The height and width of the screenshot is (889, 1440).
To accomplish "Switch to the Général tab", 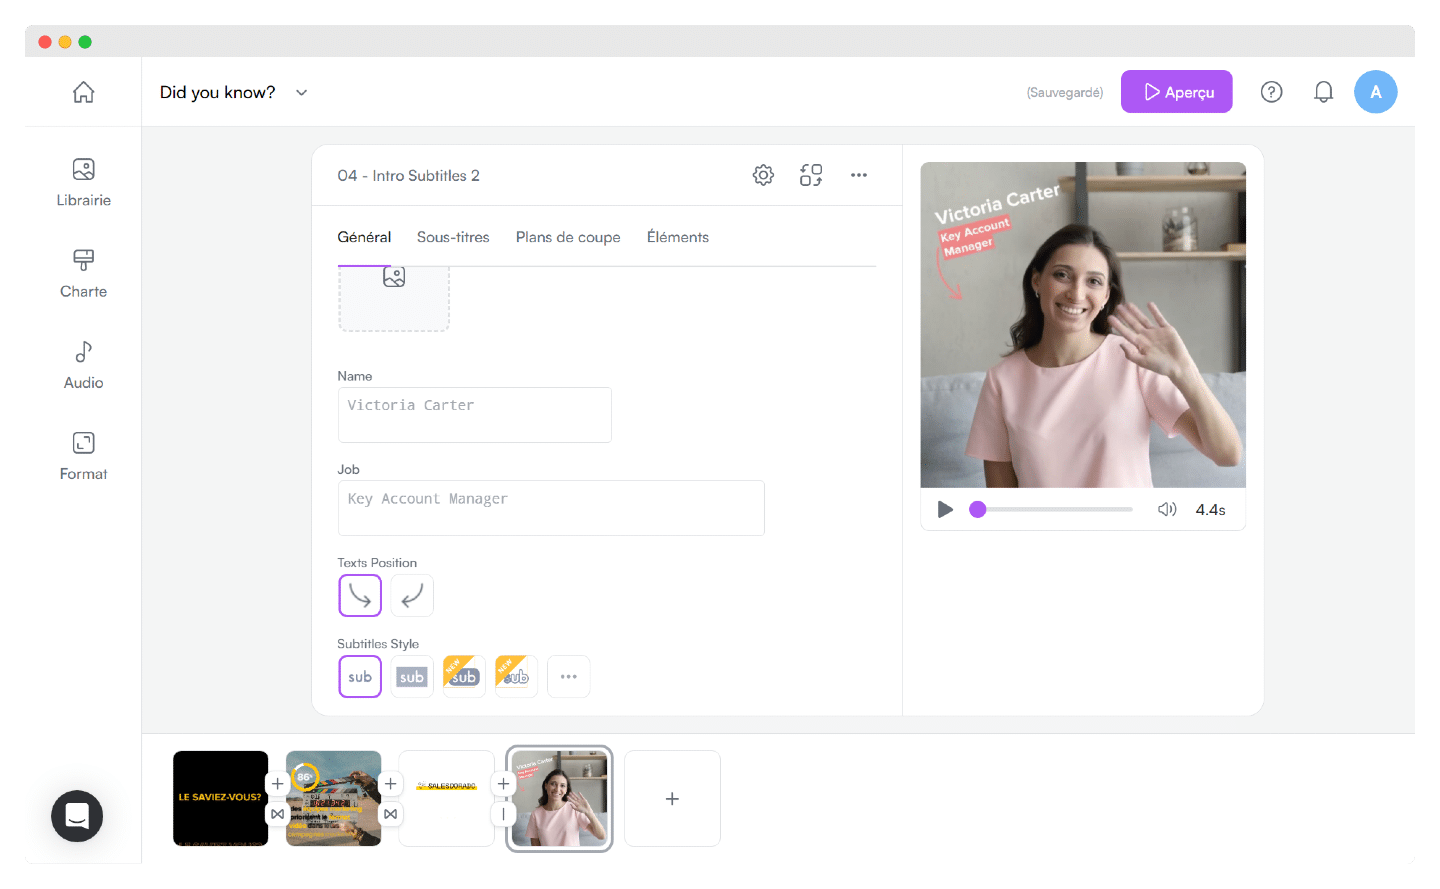I will [364, 237].
